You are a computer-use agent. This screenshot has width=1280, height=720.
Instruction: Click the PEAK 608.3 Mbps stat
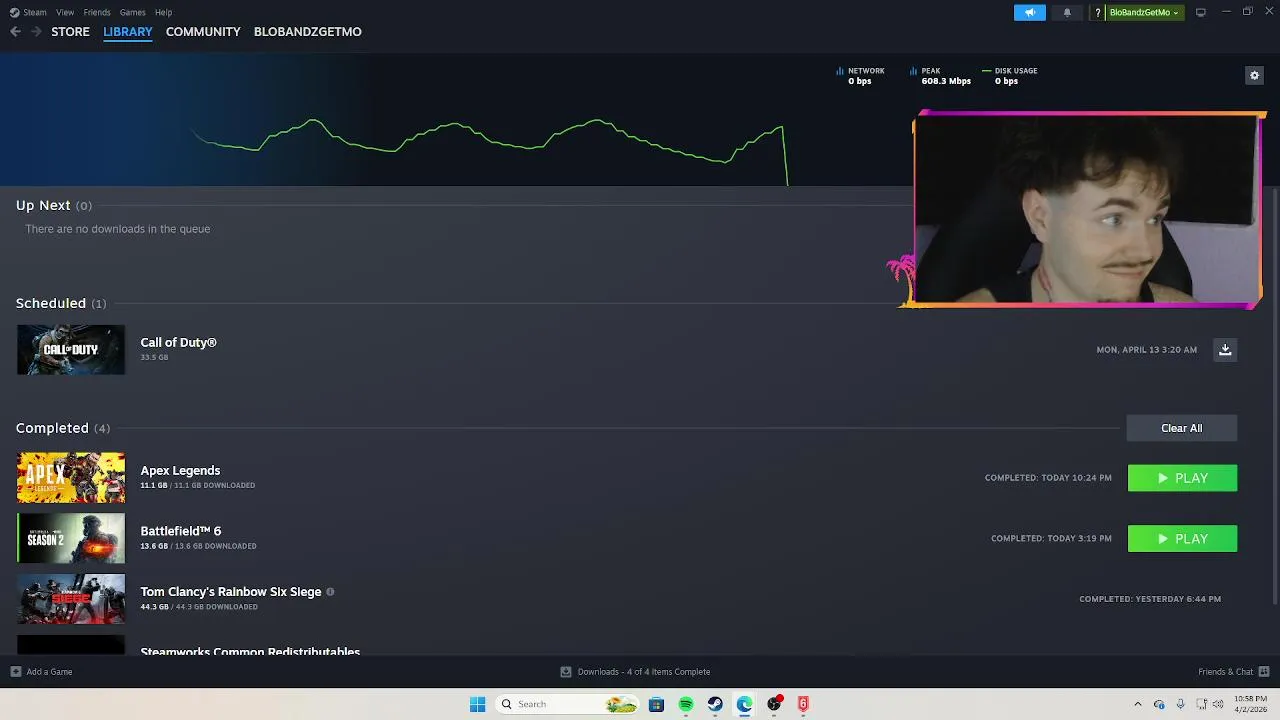pos(940,76)
